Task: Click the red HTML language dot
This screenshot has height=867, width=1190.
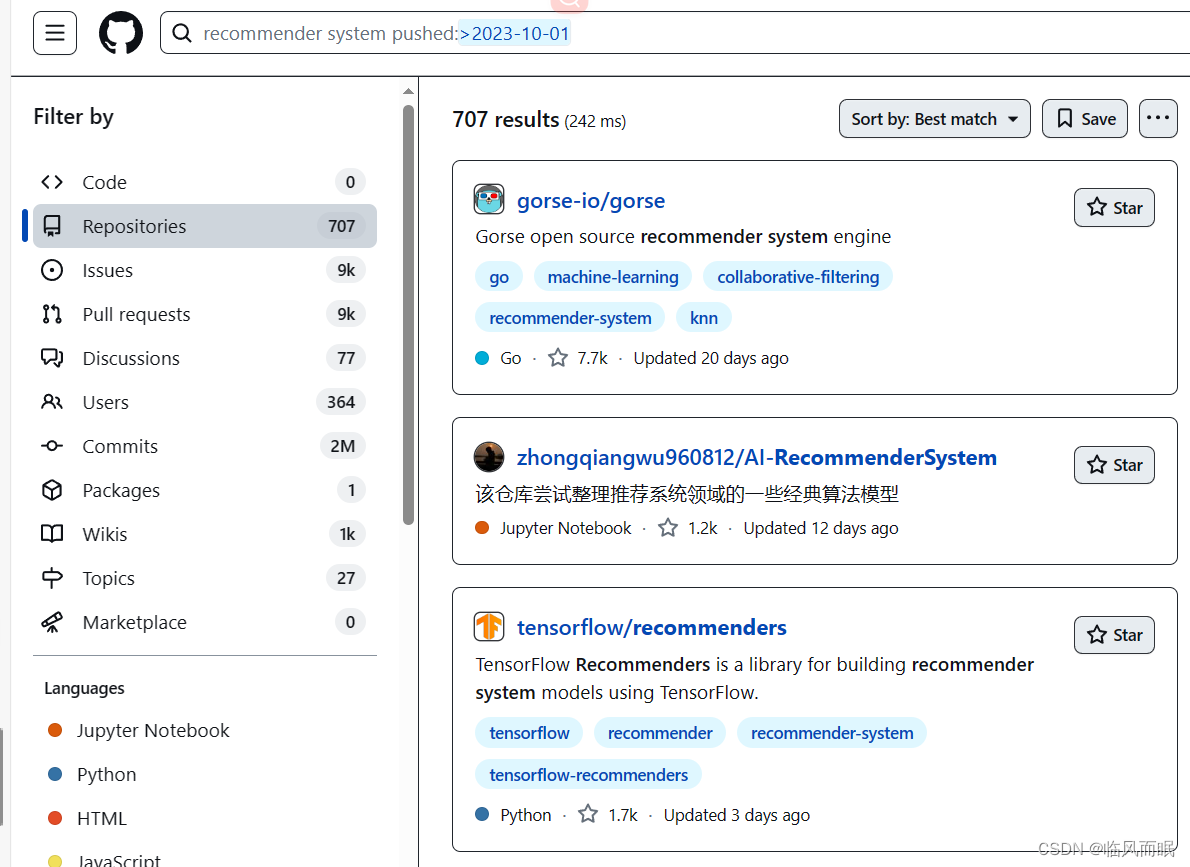Action: point(55,818)
